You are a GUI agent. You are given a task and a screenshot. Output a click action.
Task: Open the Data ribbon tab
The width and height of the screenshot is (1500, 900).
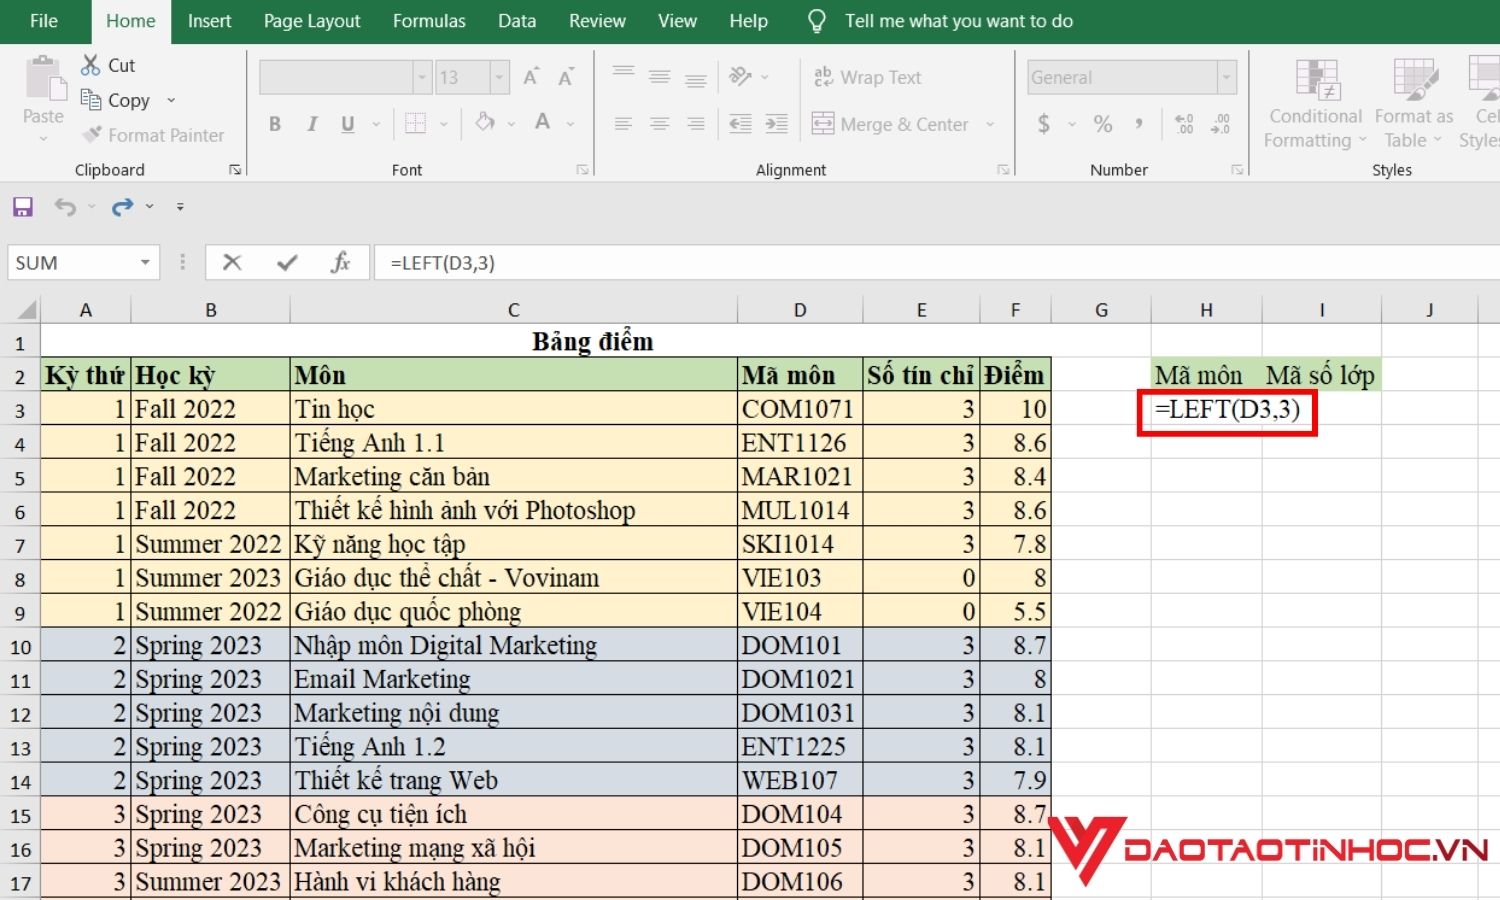pyautogui.click(x=516, y=20)
